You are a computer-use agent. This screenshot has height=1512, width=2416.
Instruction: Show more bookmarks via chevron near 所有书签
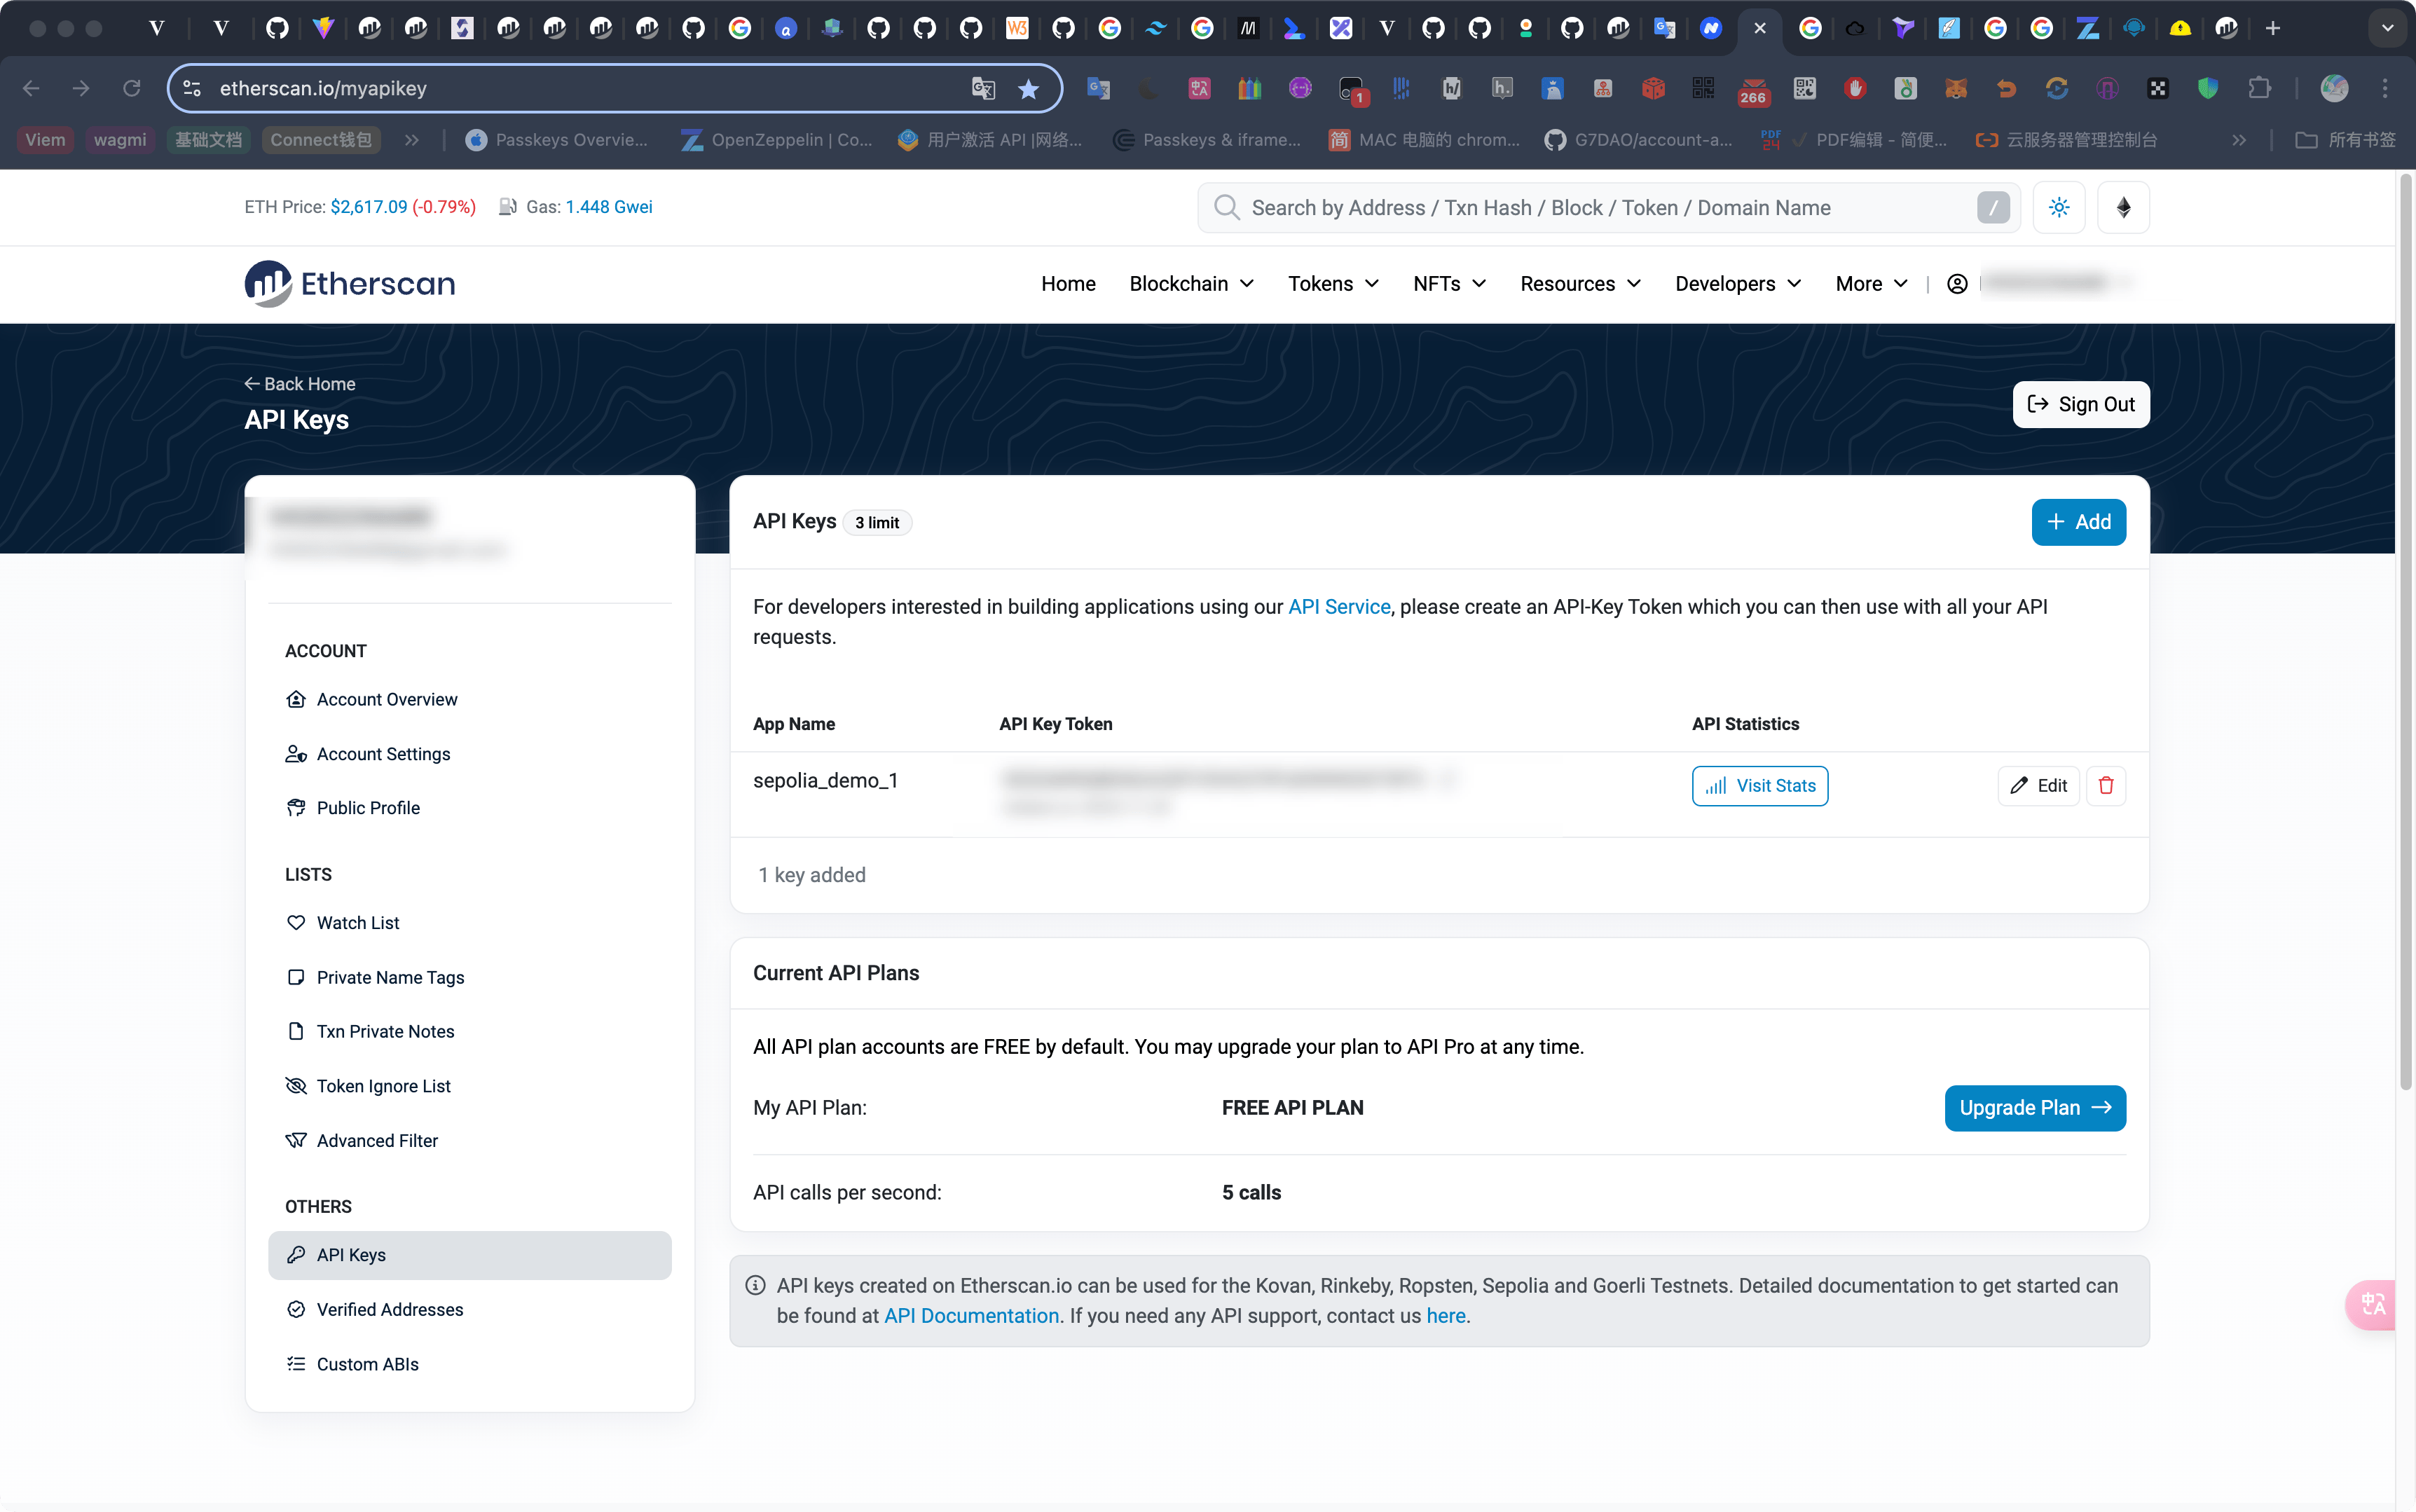pos(2239,140)
